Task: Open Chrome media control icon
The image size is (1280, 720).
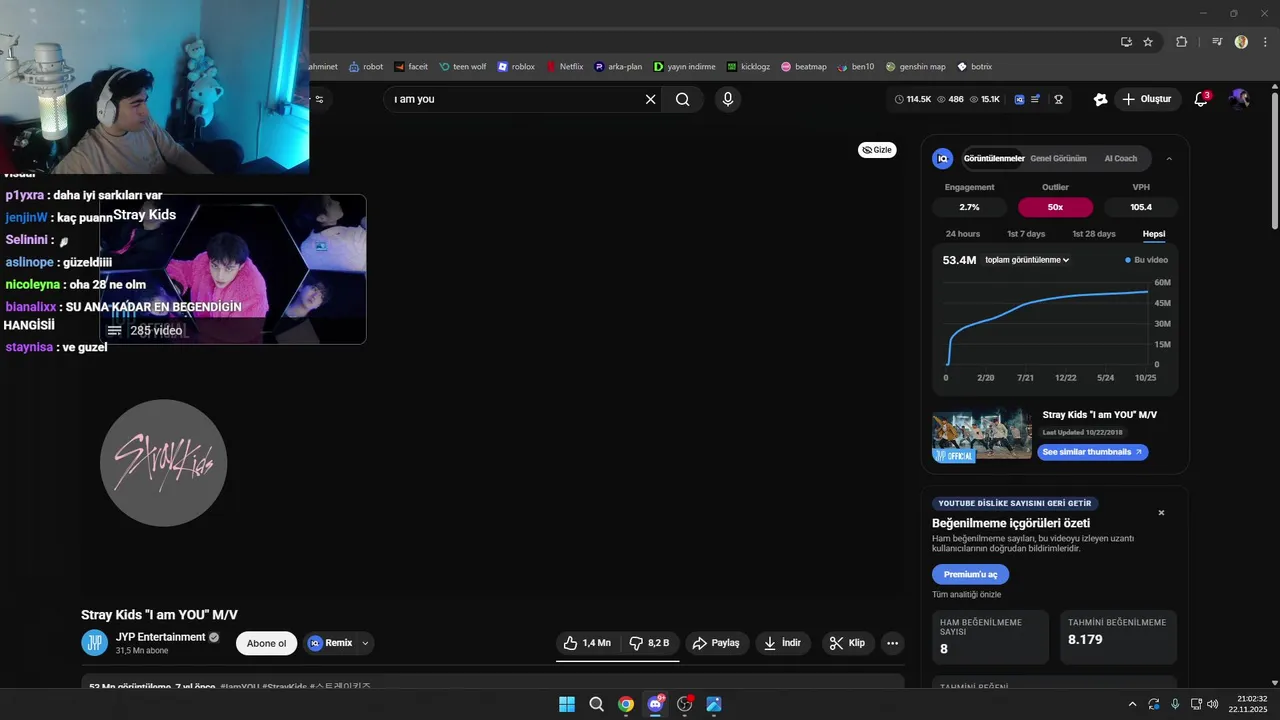Action: 1217,42
